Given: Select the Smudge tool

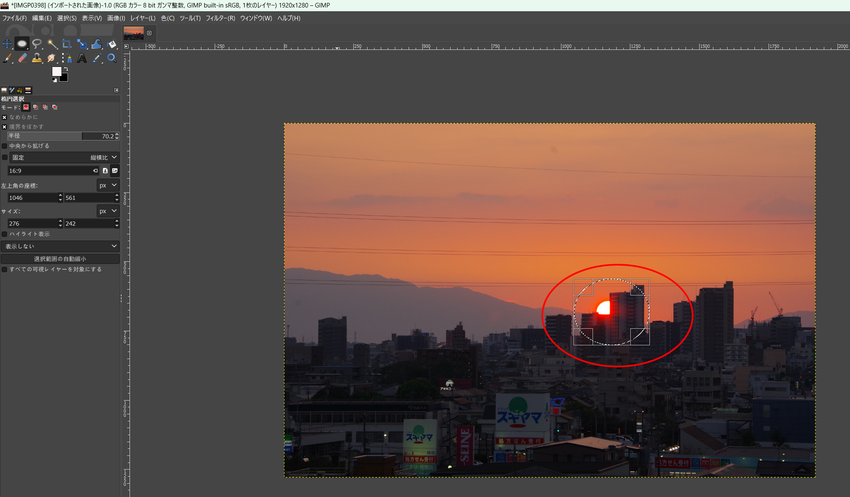Looking at the screenshot, I should click(x=51, y=58).
